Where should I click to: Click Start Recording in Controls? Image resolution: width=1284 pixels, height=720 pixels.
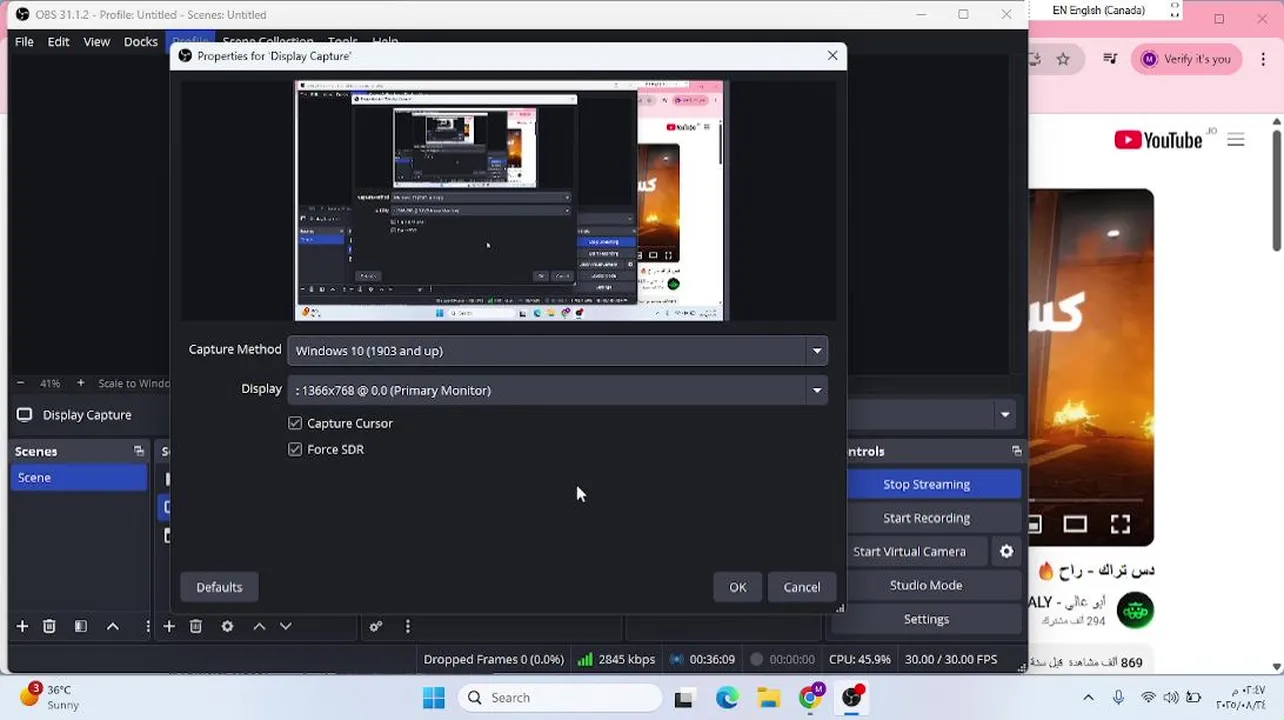[x=927, y=518]
